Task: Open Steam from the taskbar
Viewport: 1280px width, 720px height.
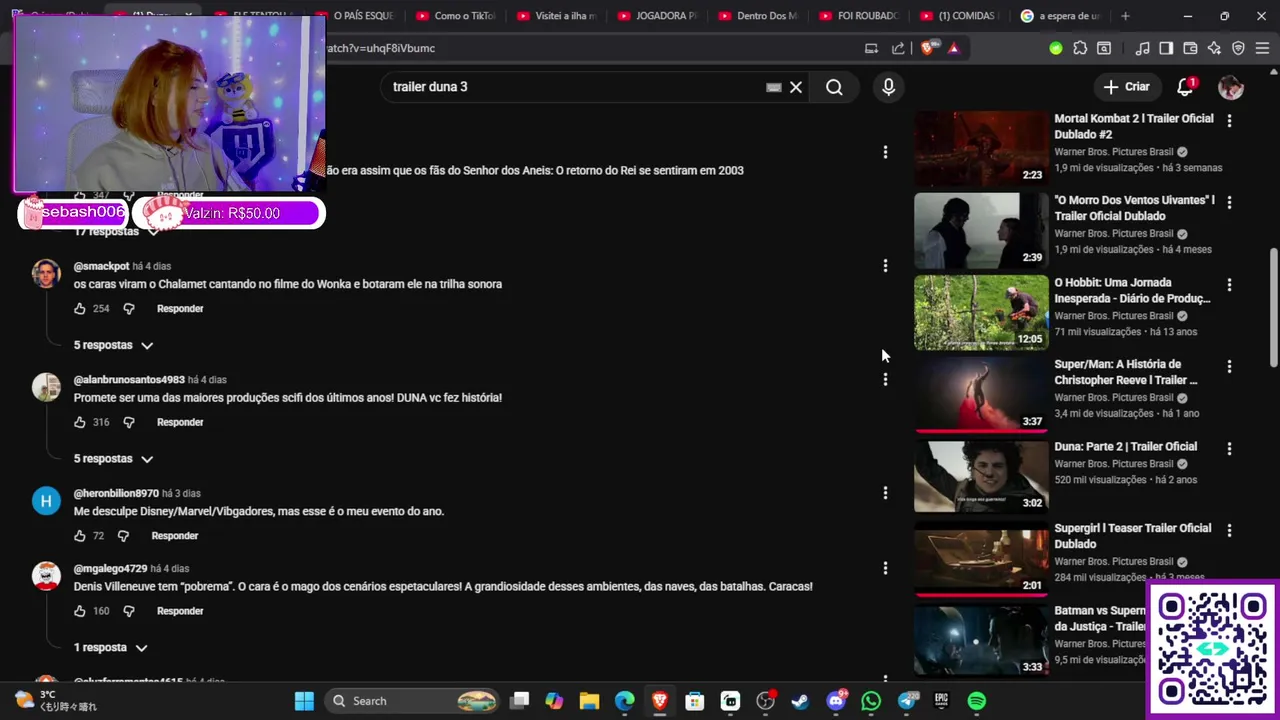Action: coord(800,701)
